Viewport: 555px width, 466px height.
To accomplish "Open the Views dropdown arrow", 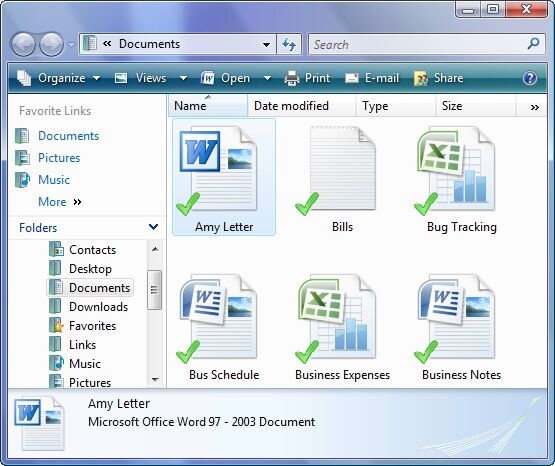I will coord(183,78).
